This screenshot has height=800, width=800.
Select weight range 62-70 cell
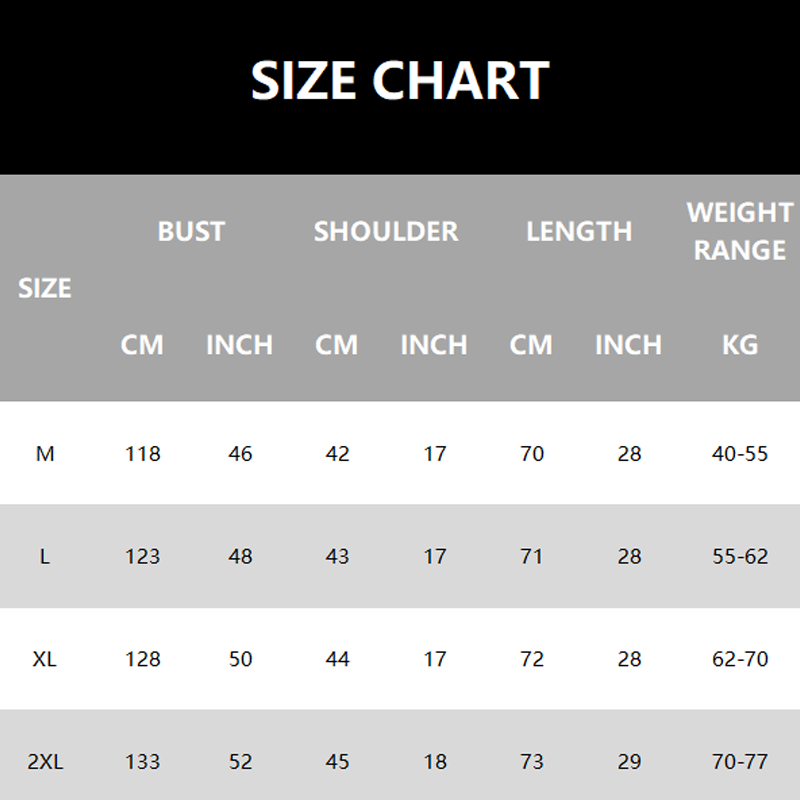point(740,659)
